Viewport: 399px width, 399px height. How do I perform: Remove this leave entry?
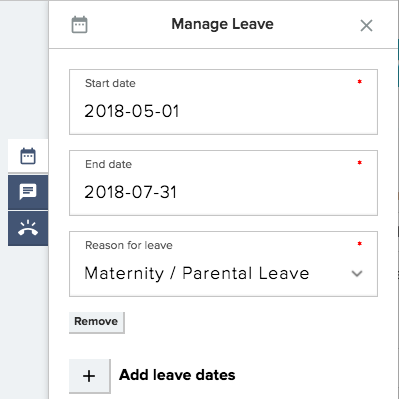coord(96,322)
